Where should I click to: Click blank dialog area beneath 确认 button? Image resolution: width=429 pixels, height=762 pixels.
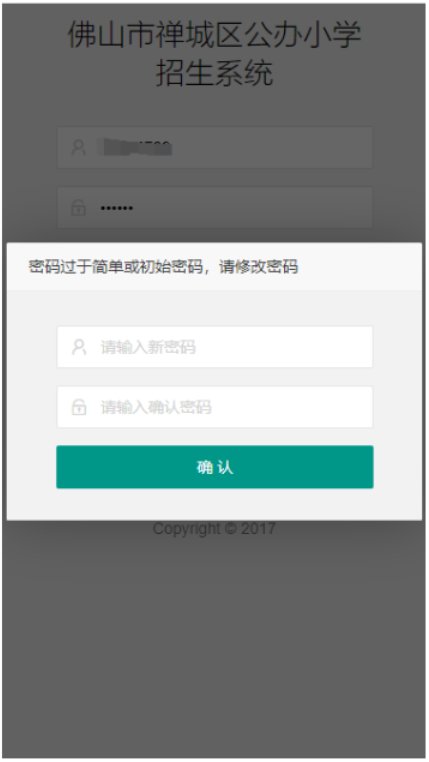tap(214, 504)
